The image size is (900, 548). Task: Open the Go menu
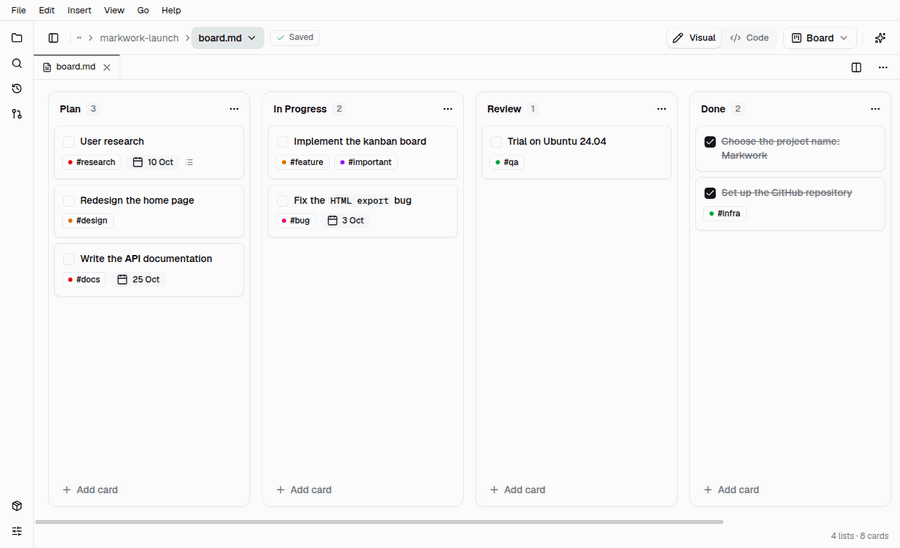coord(143,10)
